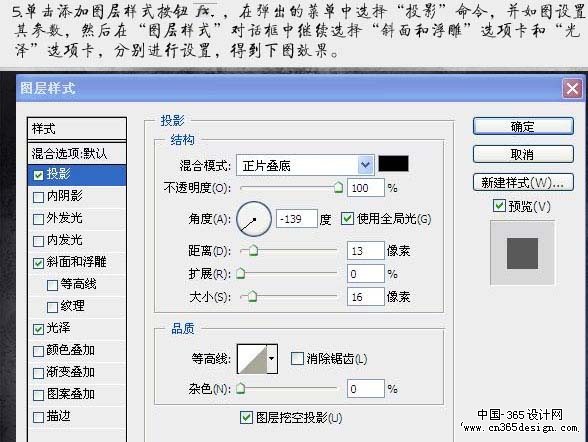Enable the 内阴影 checkbox

click(x=38, y=197)
